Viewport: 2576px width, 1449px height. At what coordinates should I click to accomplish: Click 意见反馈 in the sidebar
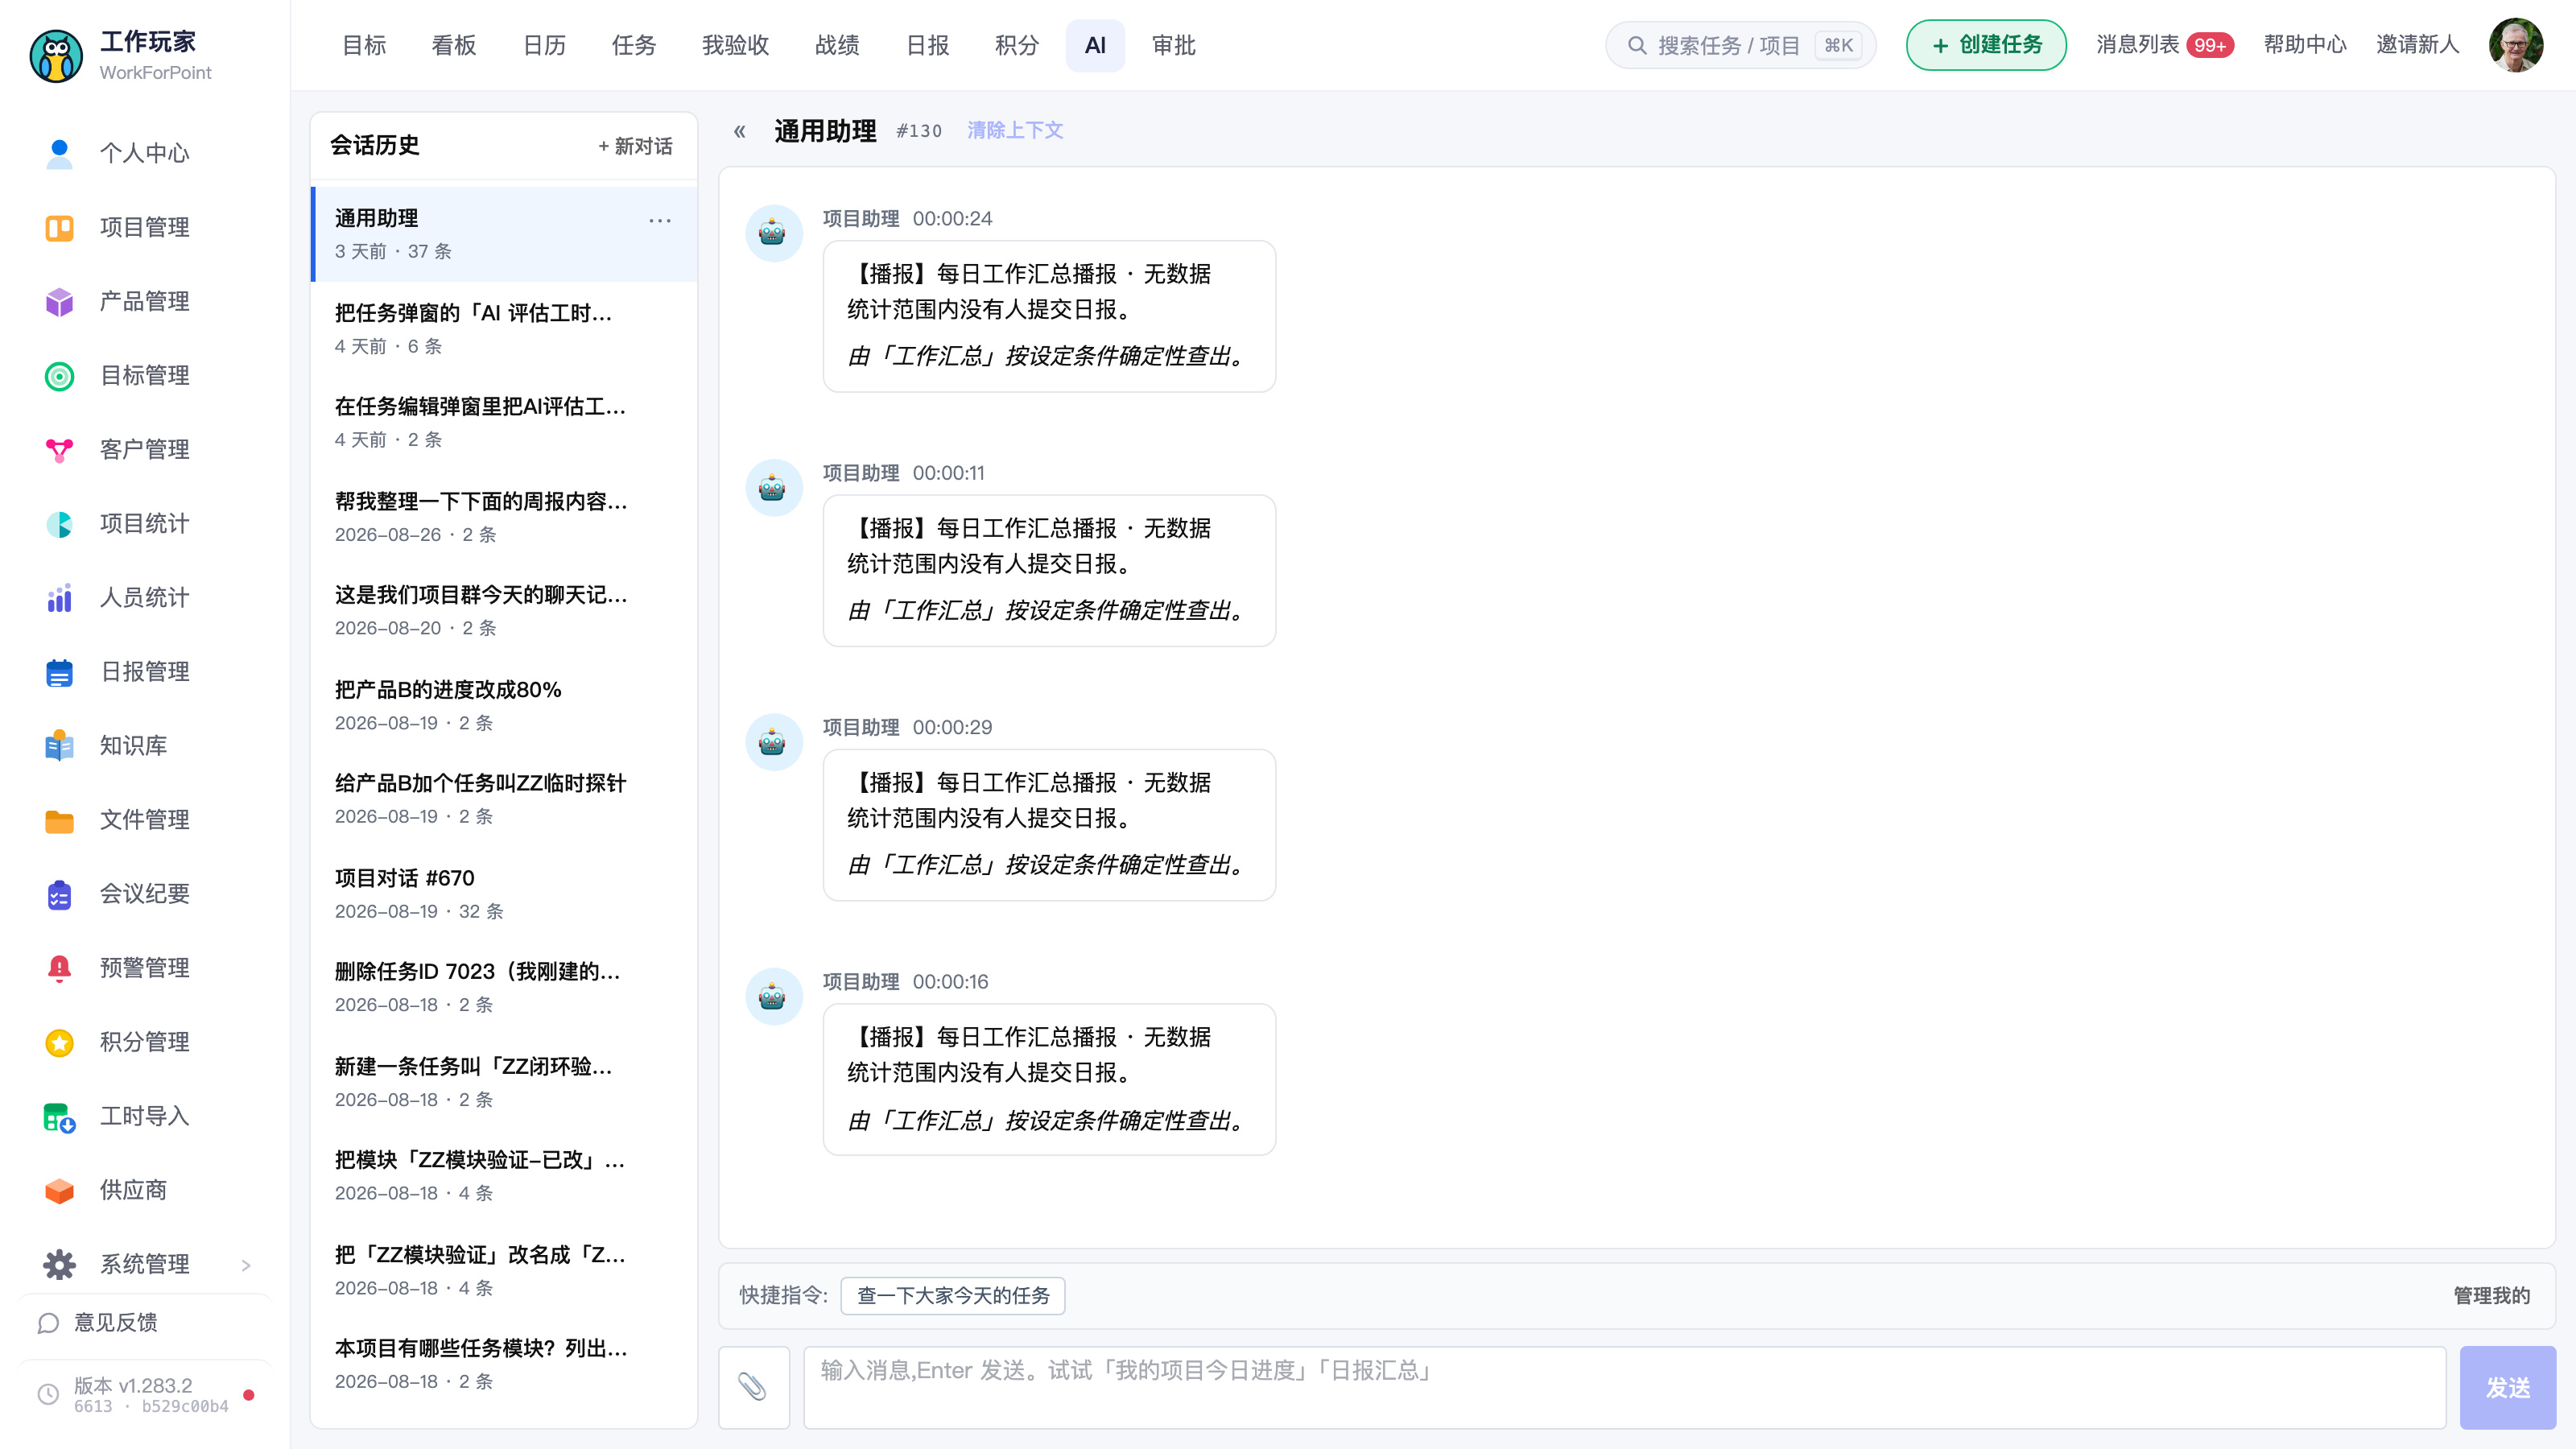(115, 1322)
